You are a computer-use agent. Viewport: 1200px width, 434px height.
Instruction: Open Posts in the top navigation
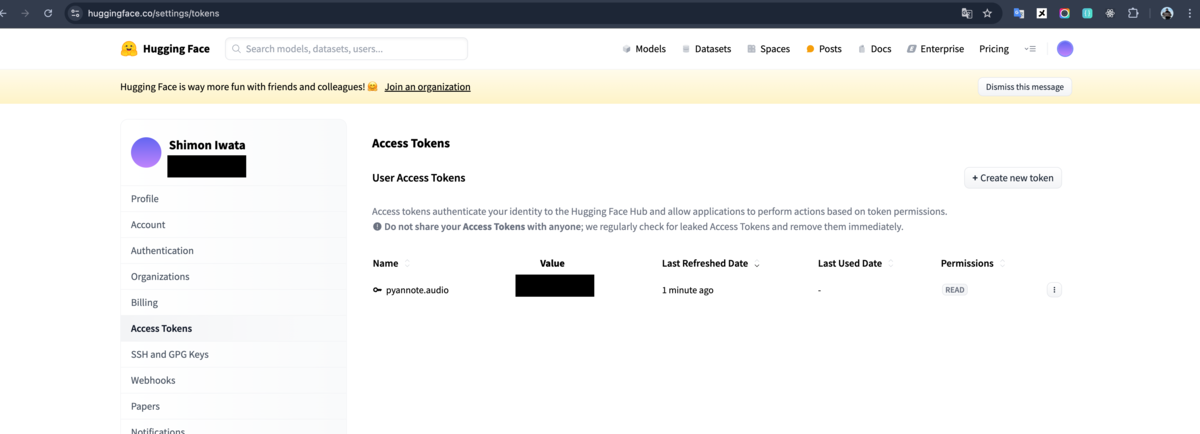(824, 49)
